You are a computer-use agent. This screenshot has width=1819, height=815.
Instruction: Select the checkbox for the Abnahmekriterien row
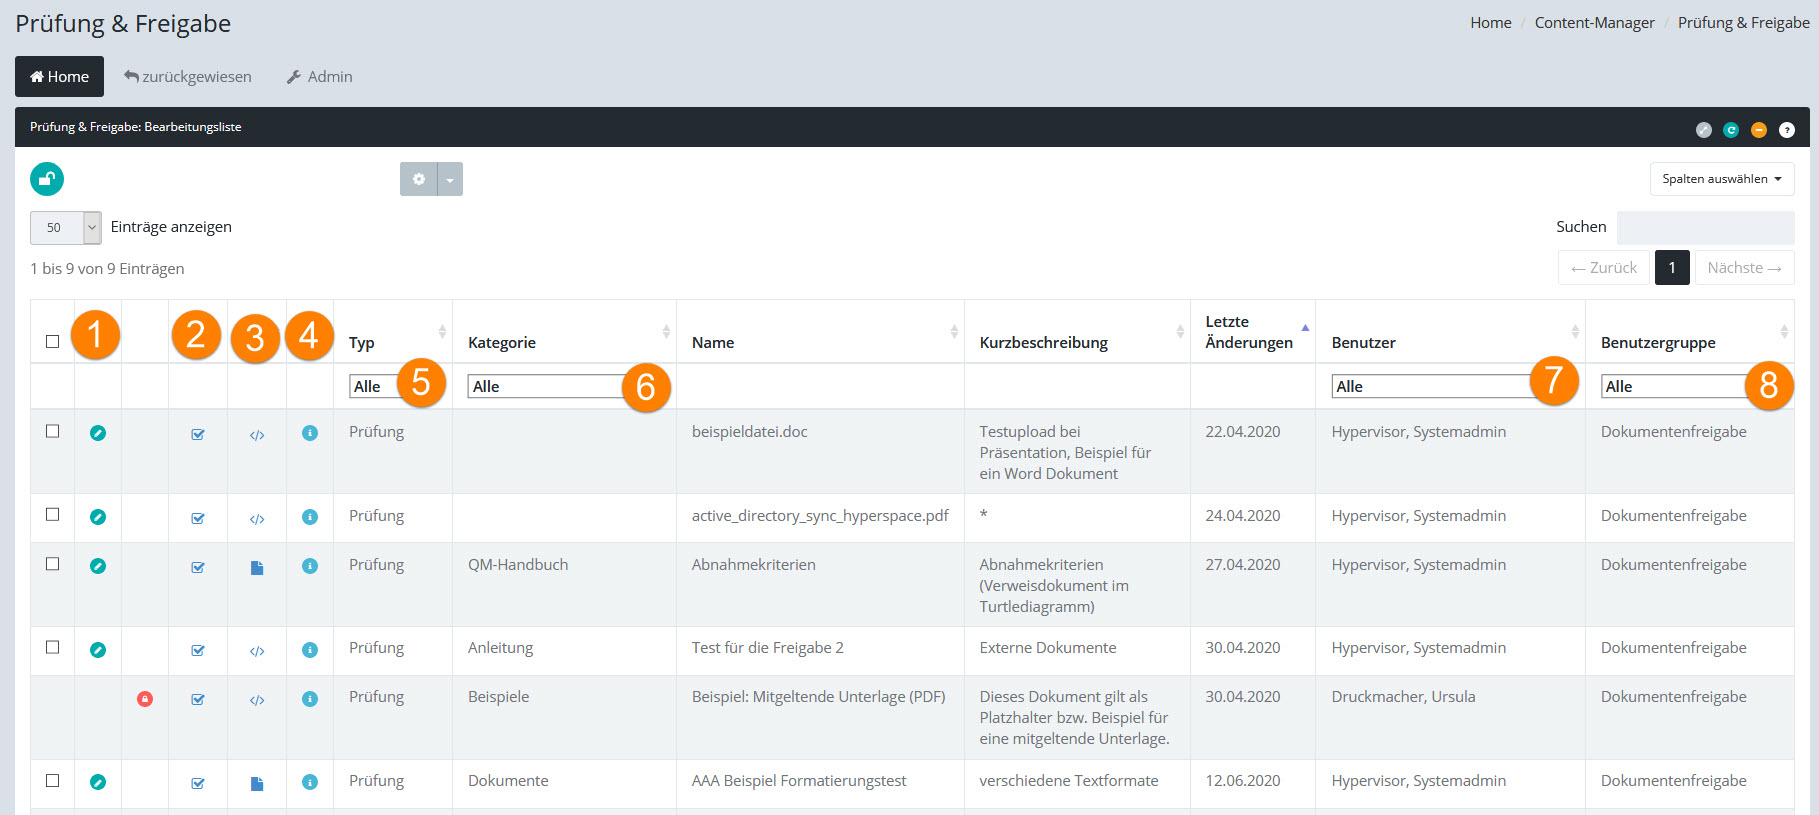tap(53, 565)
